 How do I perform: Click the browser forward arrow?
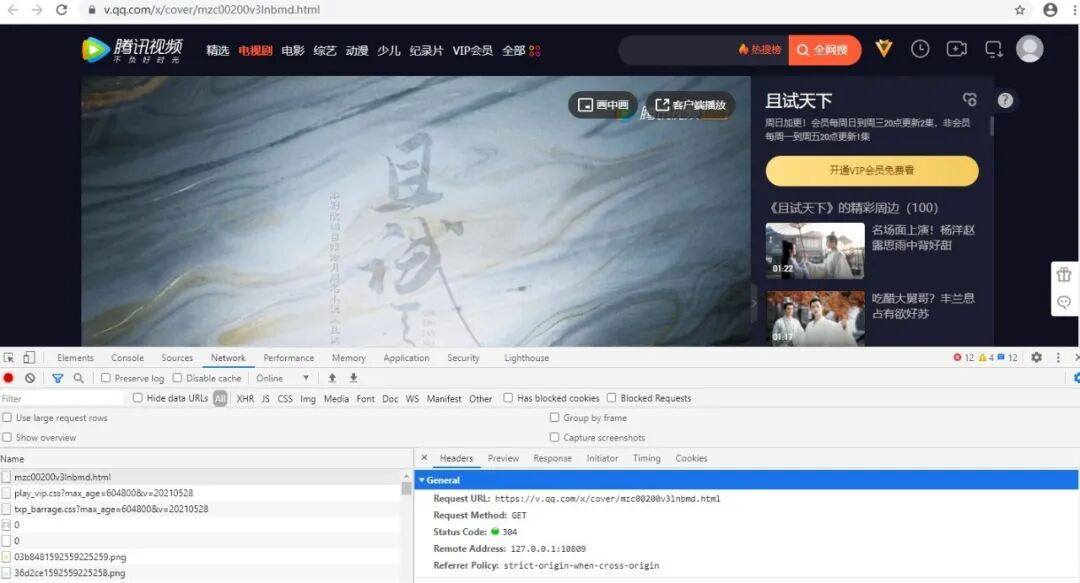point(37,10)
